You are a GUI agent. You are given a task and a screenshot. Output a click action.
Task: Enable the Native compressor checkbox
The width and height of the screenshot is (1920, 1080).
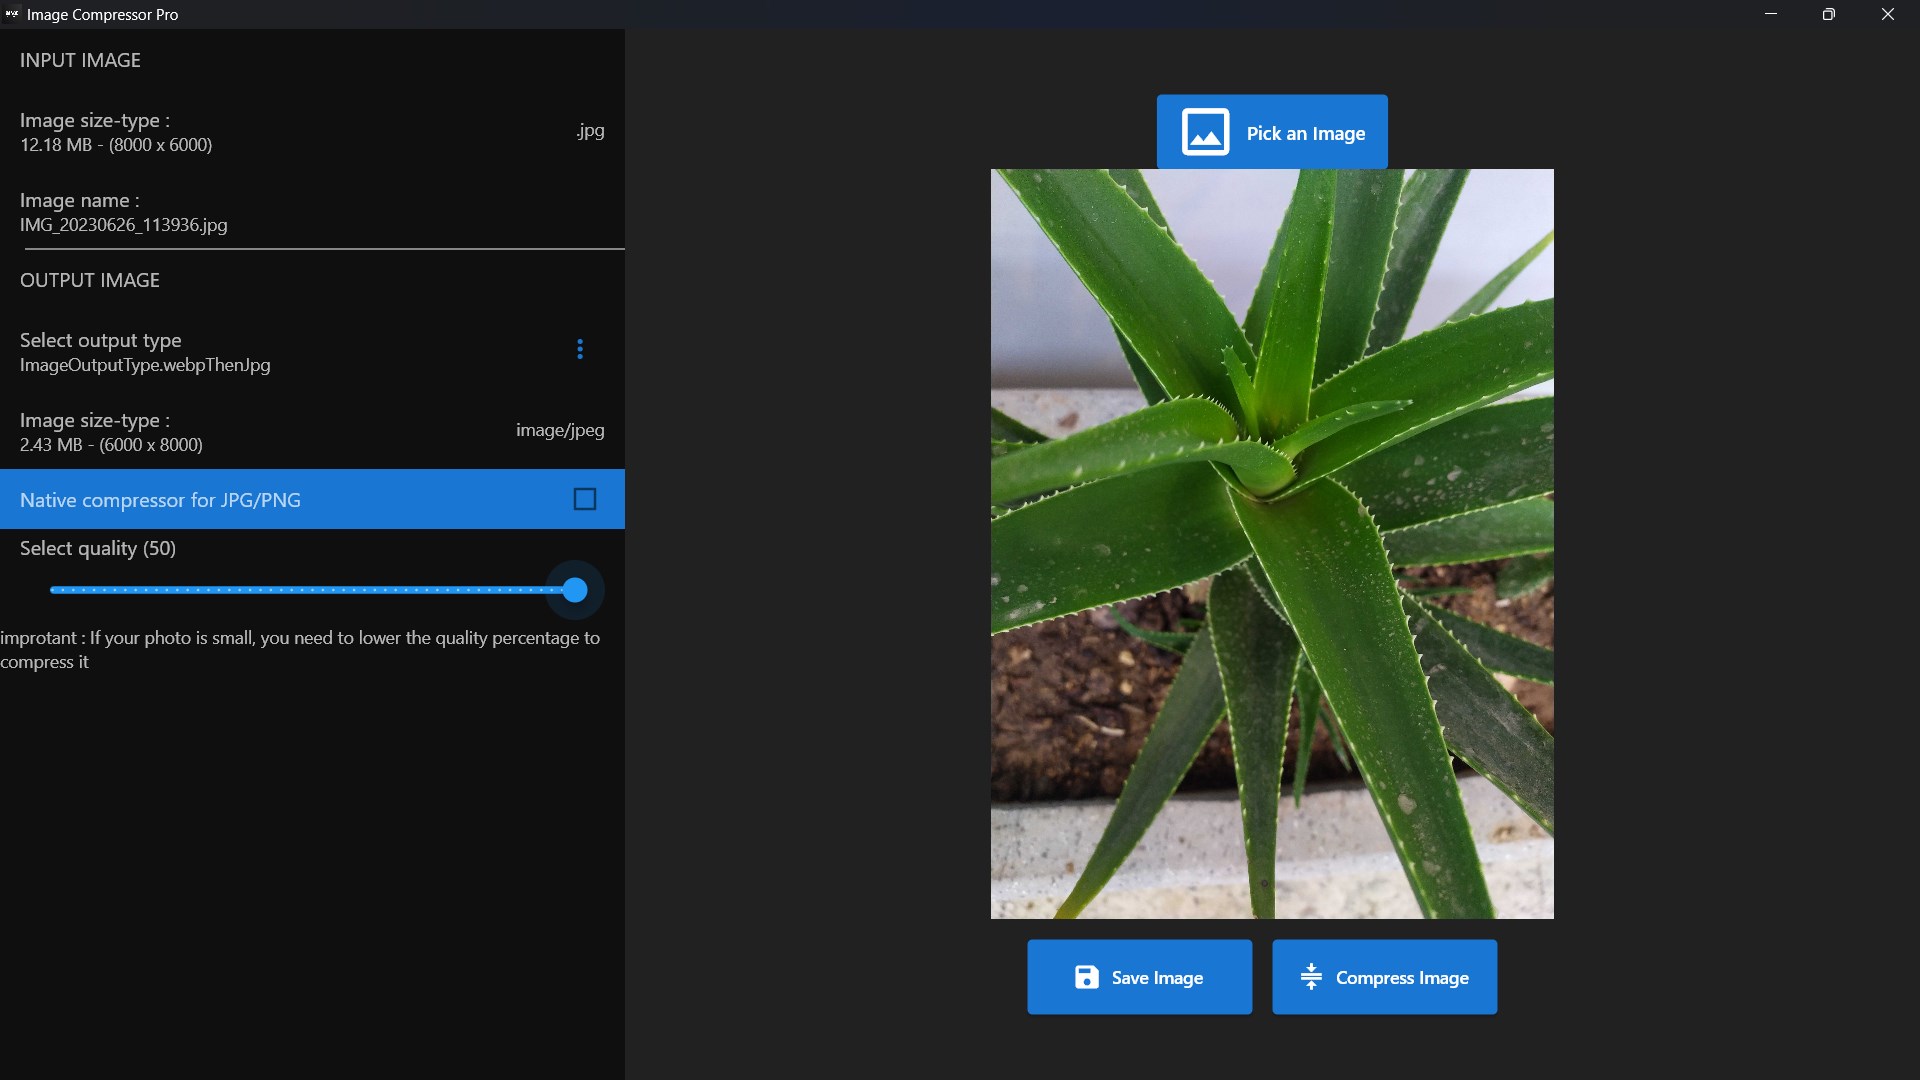click(x=585, y=499)
